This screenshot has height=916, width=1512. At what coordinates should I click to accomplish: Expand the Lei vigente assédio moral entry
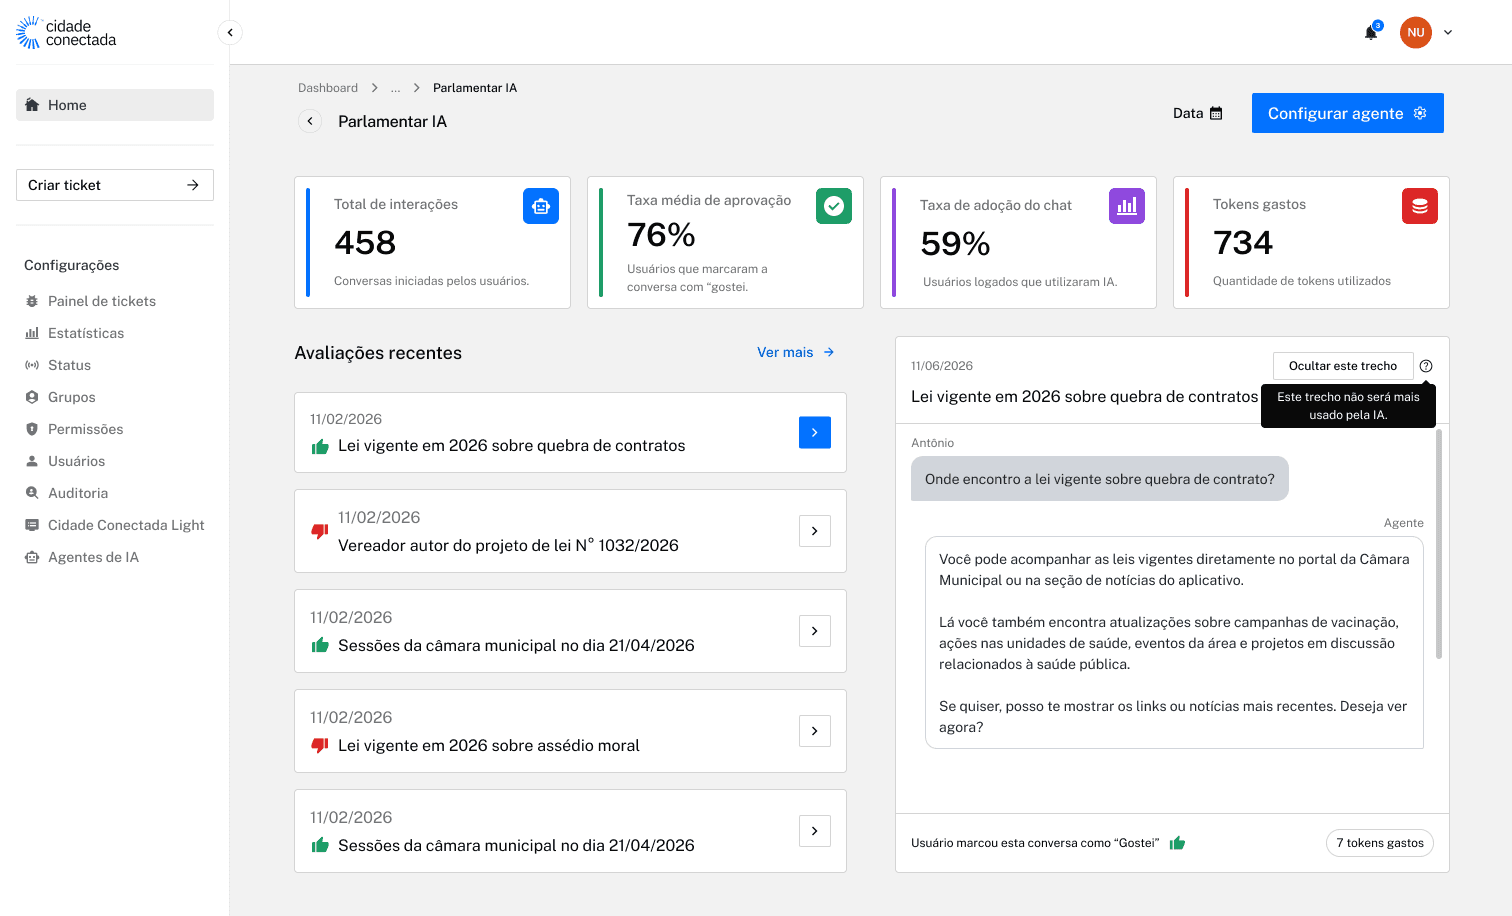click(815, 731)
